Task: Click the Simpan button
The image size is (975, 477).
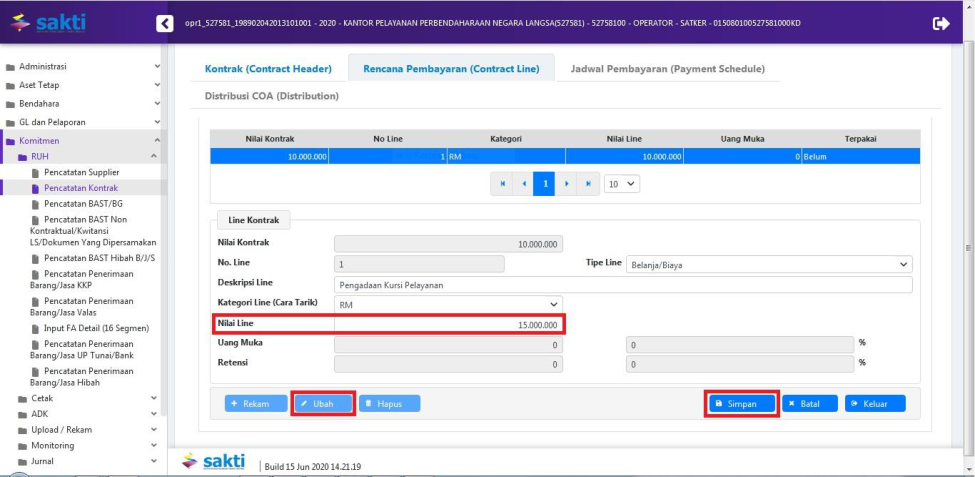Action: pos(741,403)
